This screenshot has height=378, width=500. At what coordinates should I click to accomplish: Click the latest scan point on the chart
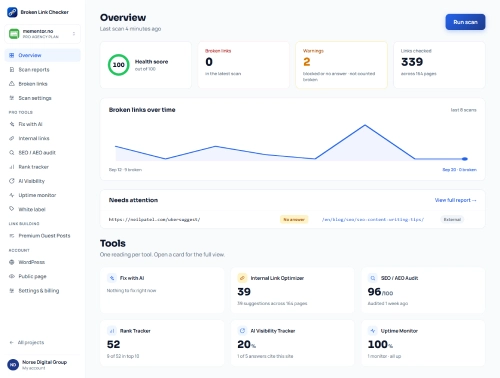[x=465, y=159]
